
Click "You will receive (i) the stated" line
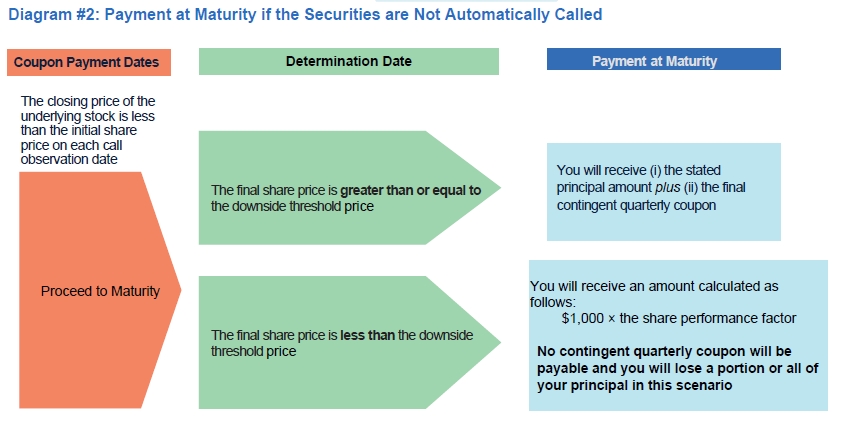coord(640,171)
